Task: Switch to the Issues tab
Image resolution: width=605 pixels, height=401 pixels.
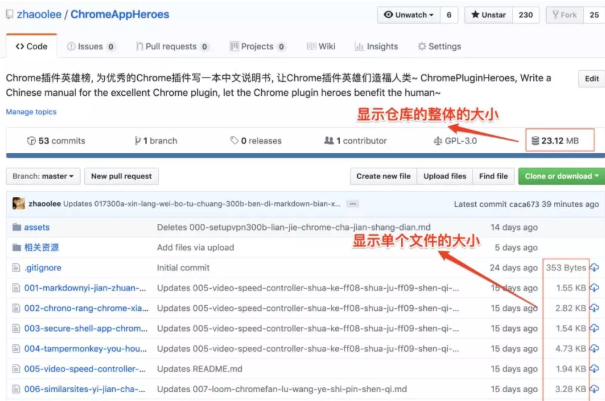Action: click(91, 47)
